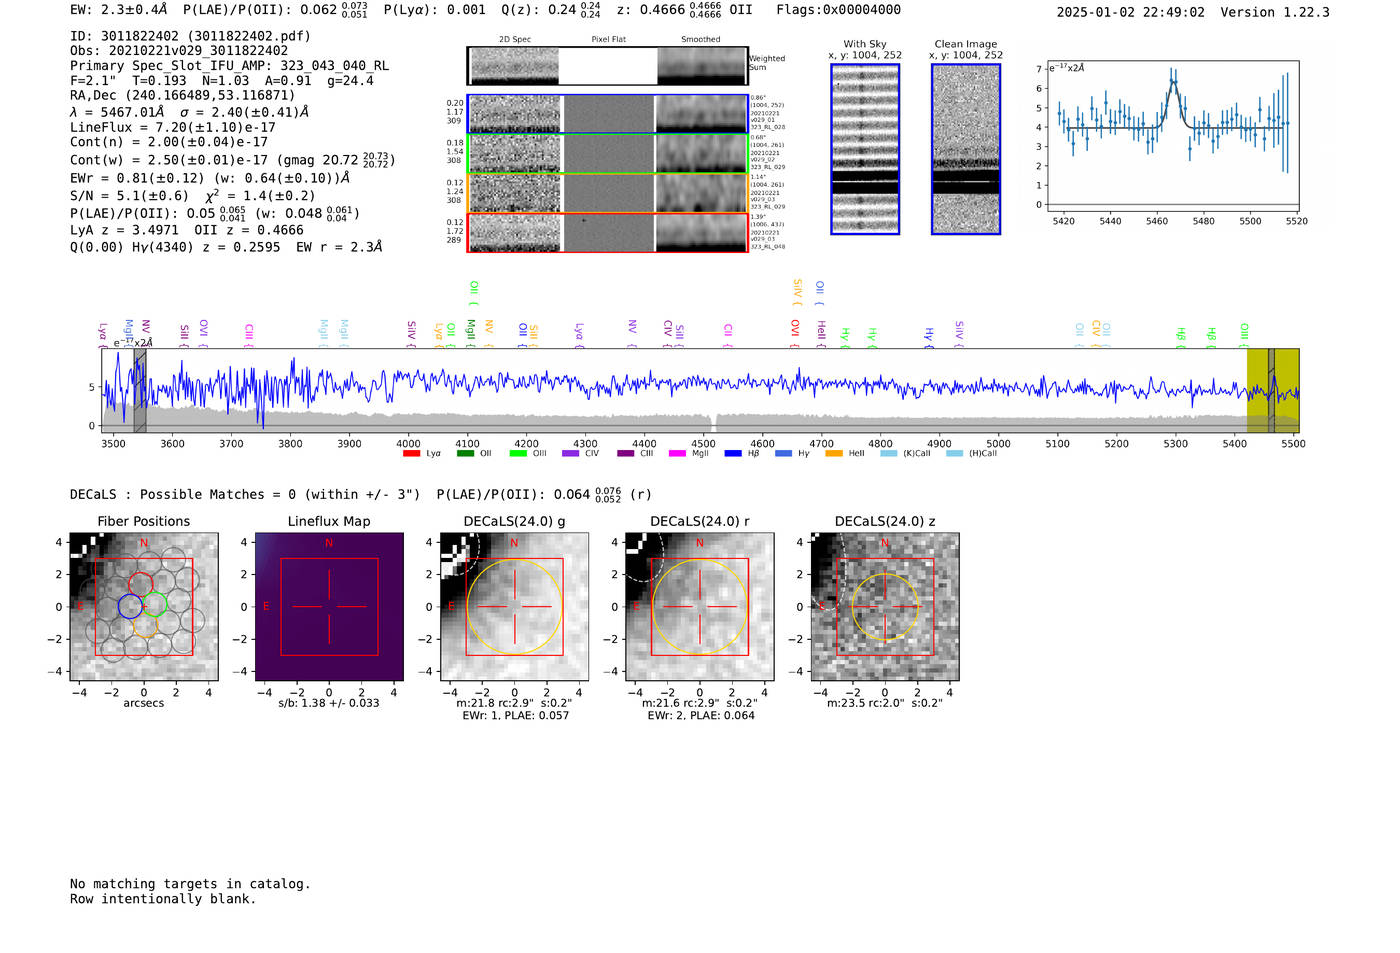Click the 'Row intentionally blank.' message
1400x953 pixels.
click(x=163, y=899)
